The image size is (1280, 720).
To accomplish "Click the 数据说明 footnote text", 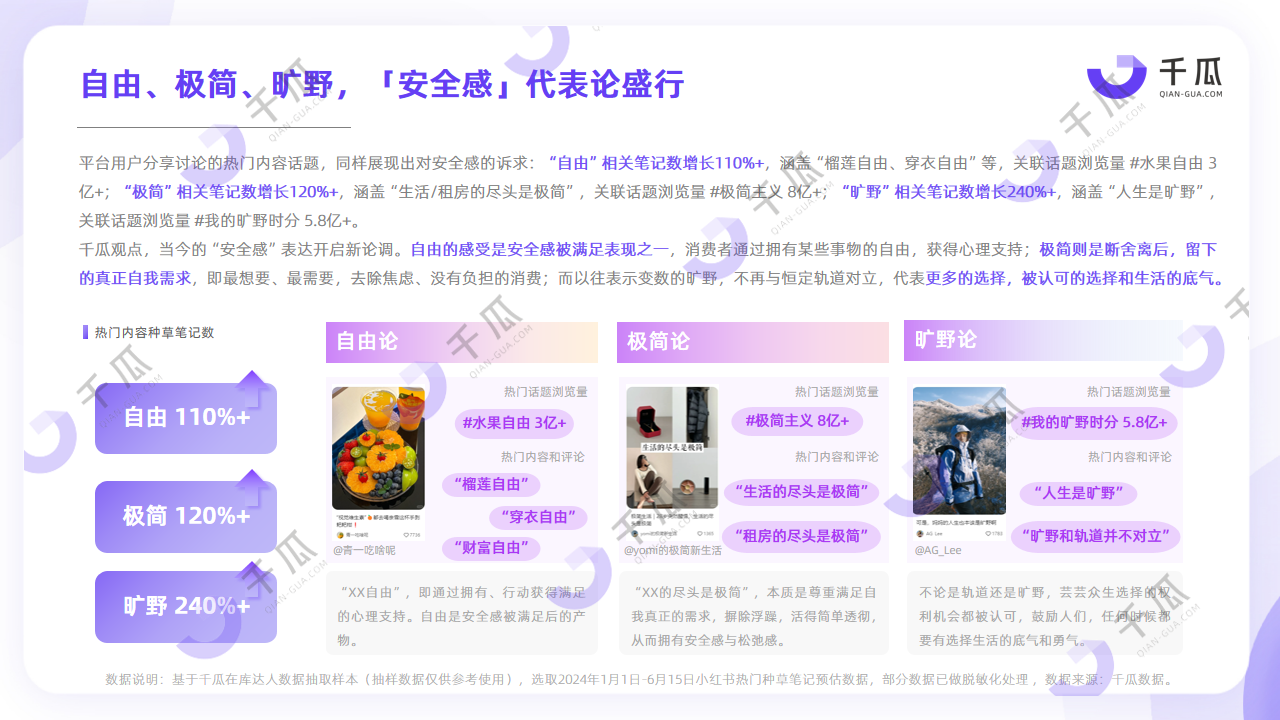I will [x=639, y=680].
